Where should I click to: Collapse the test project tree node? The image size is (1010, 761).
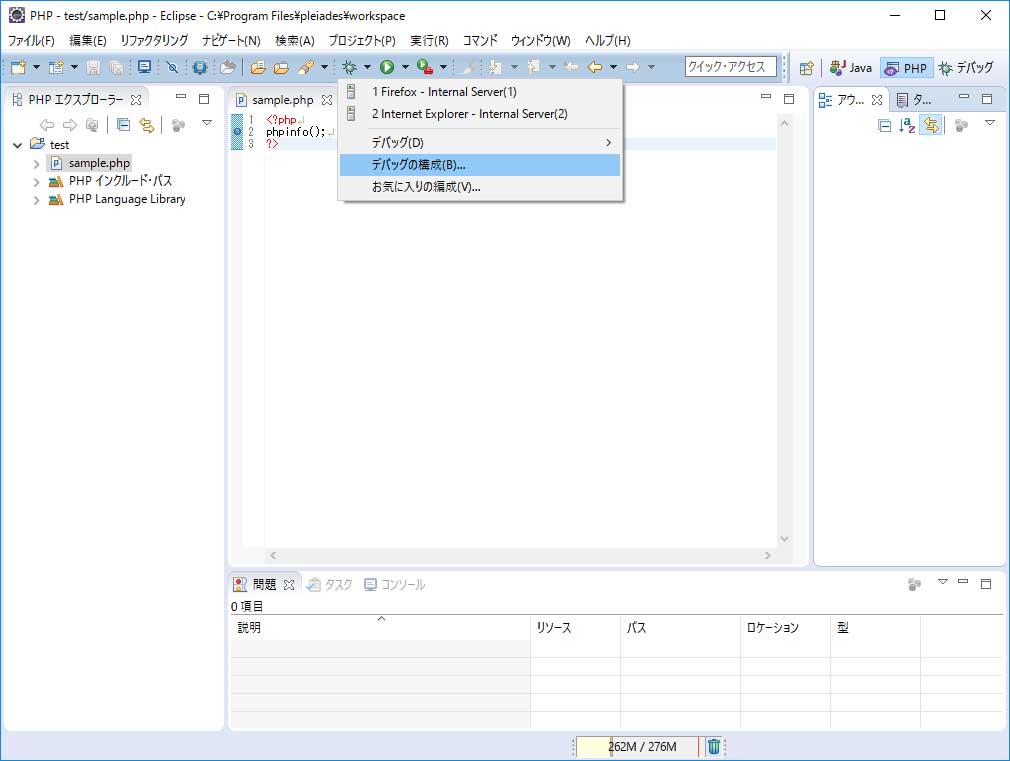tap(18, 145)
